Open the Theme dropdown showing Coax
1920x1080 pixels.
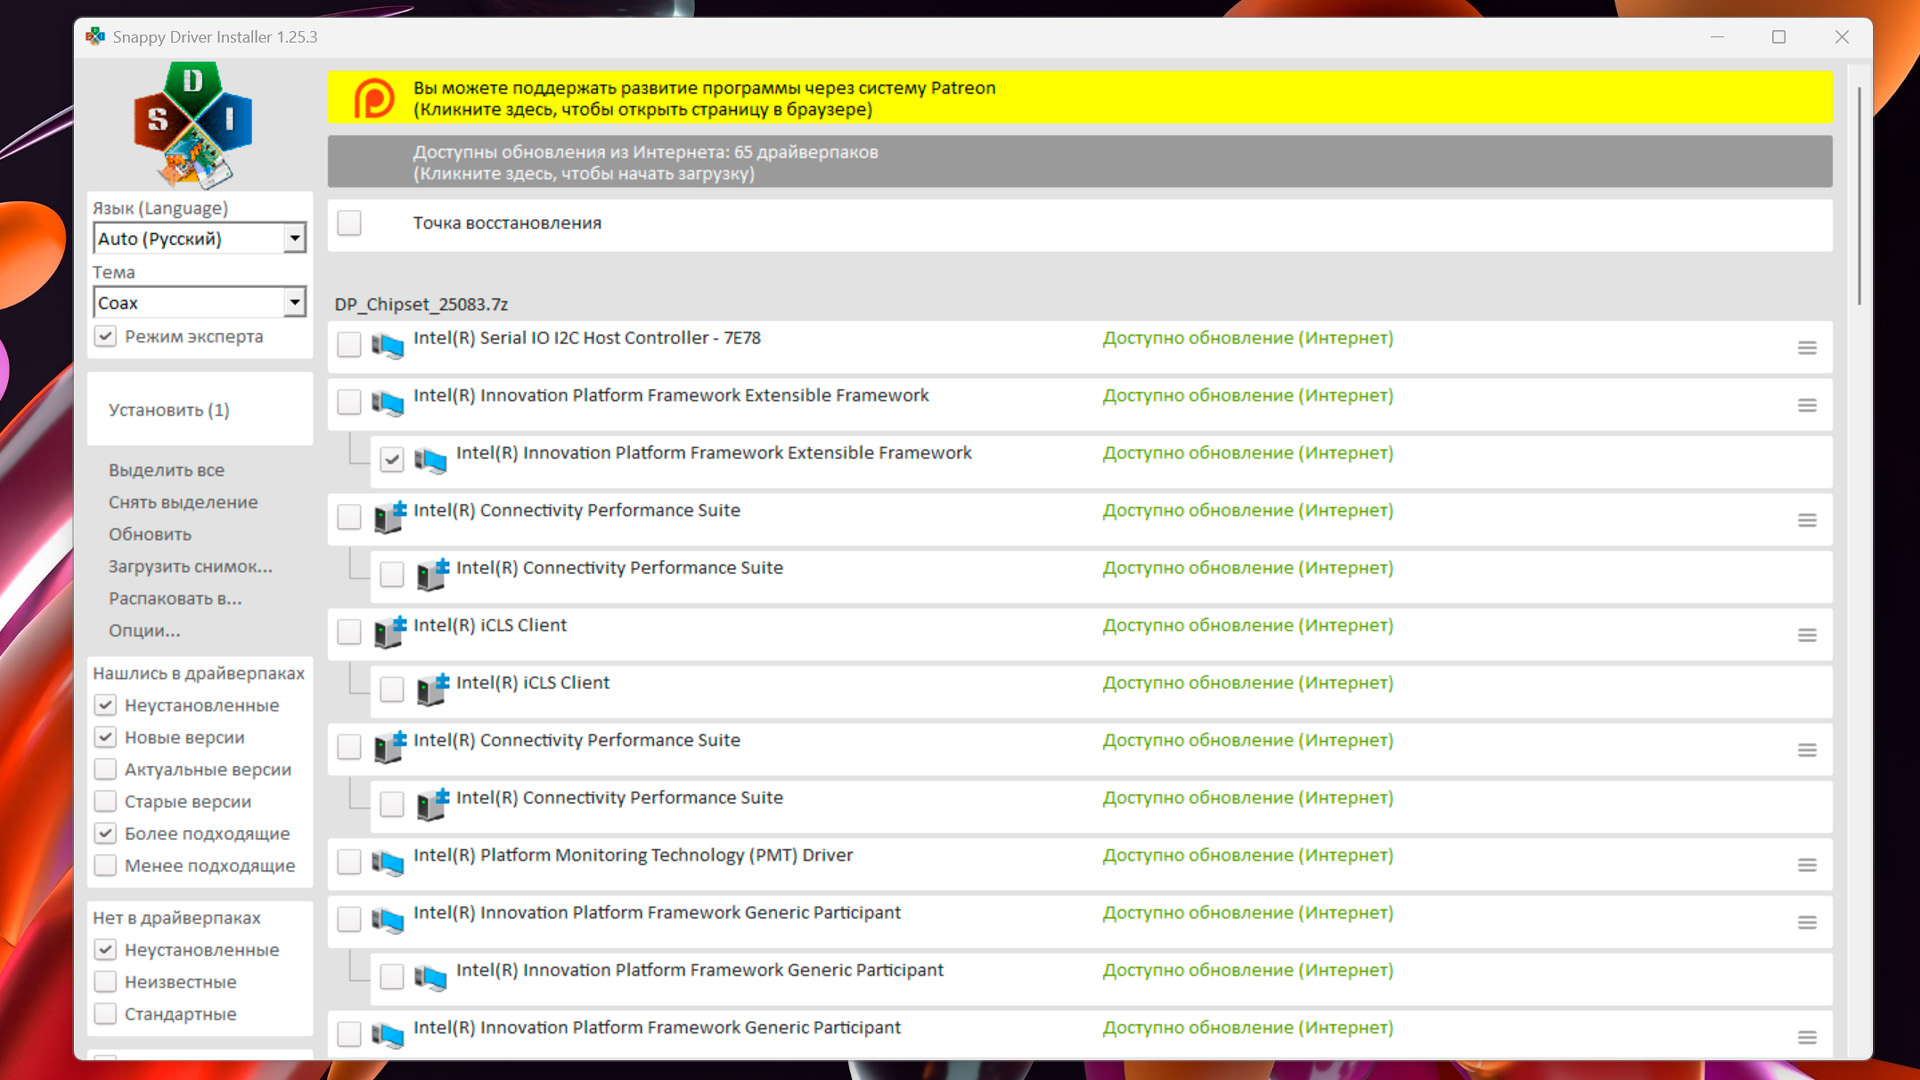click(294, 302)
